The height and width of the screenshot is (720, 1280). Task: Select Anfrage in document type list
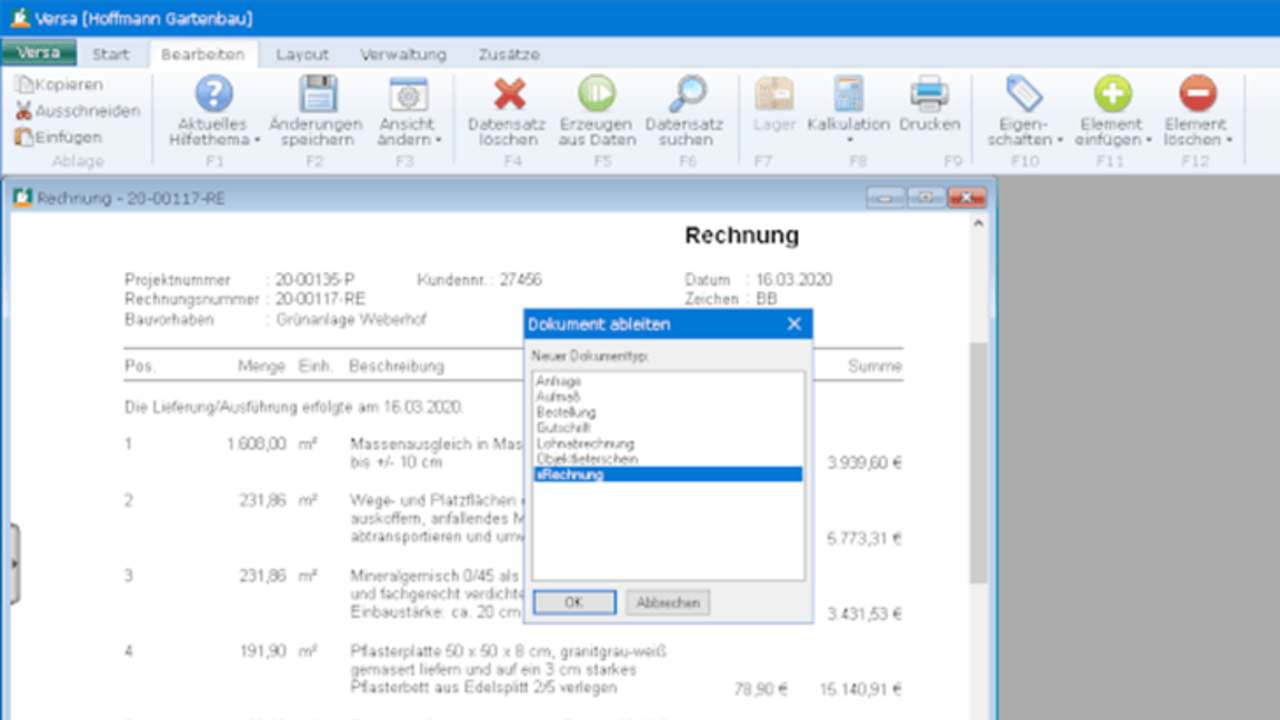click(668, 381)
